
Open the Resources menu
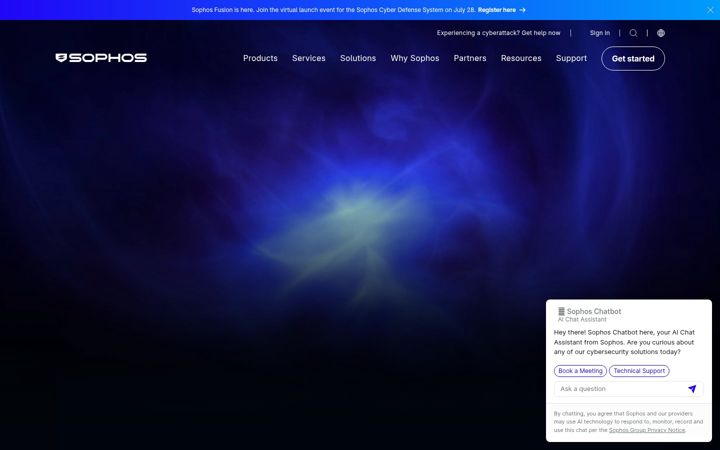pos(521,58)
